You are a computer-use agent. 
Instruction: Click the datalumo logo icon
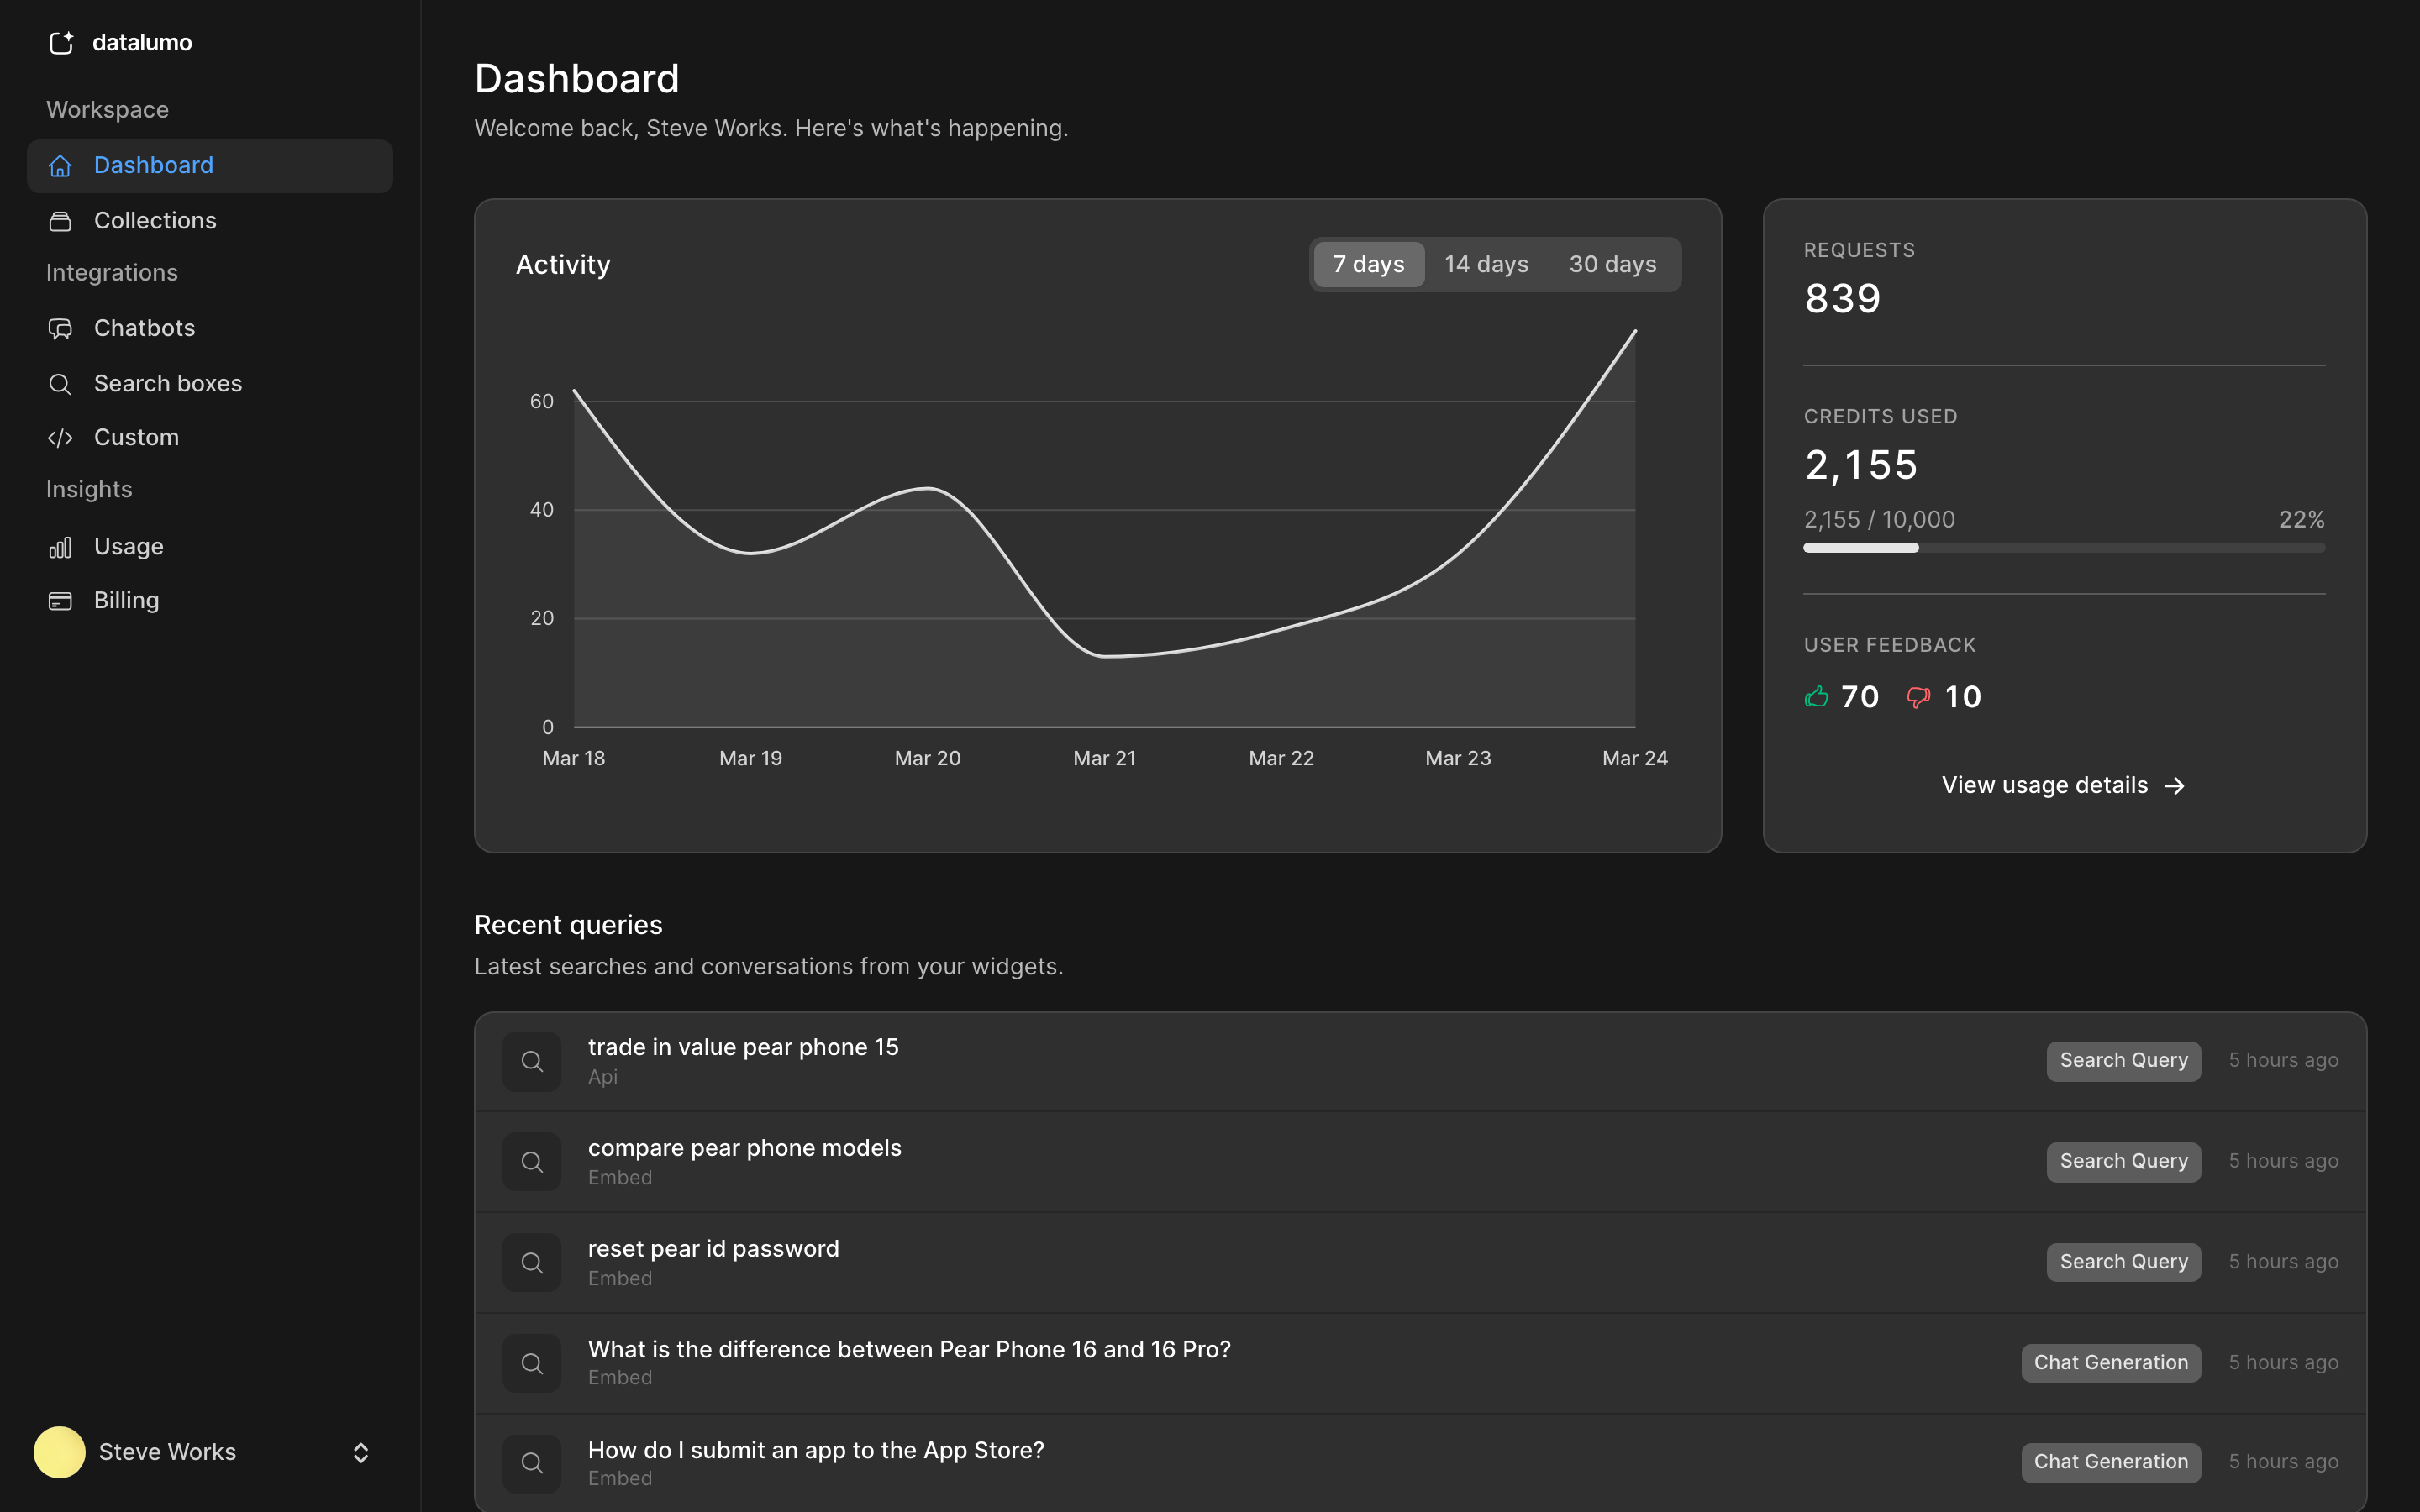pyautogui.click(x=62, y=43)
